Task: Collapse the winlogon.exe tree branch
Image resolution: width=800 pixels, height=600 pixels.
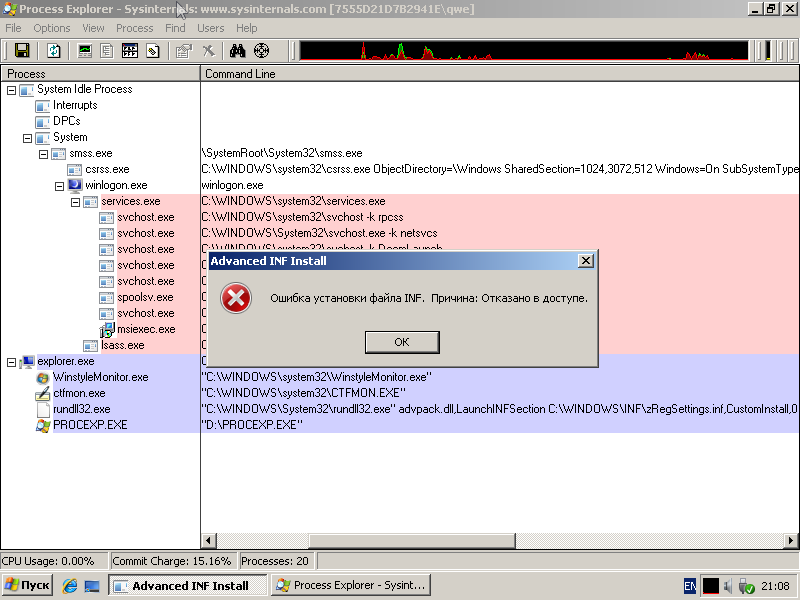Action: coord(60,185)
